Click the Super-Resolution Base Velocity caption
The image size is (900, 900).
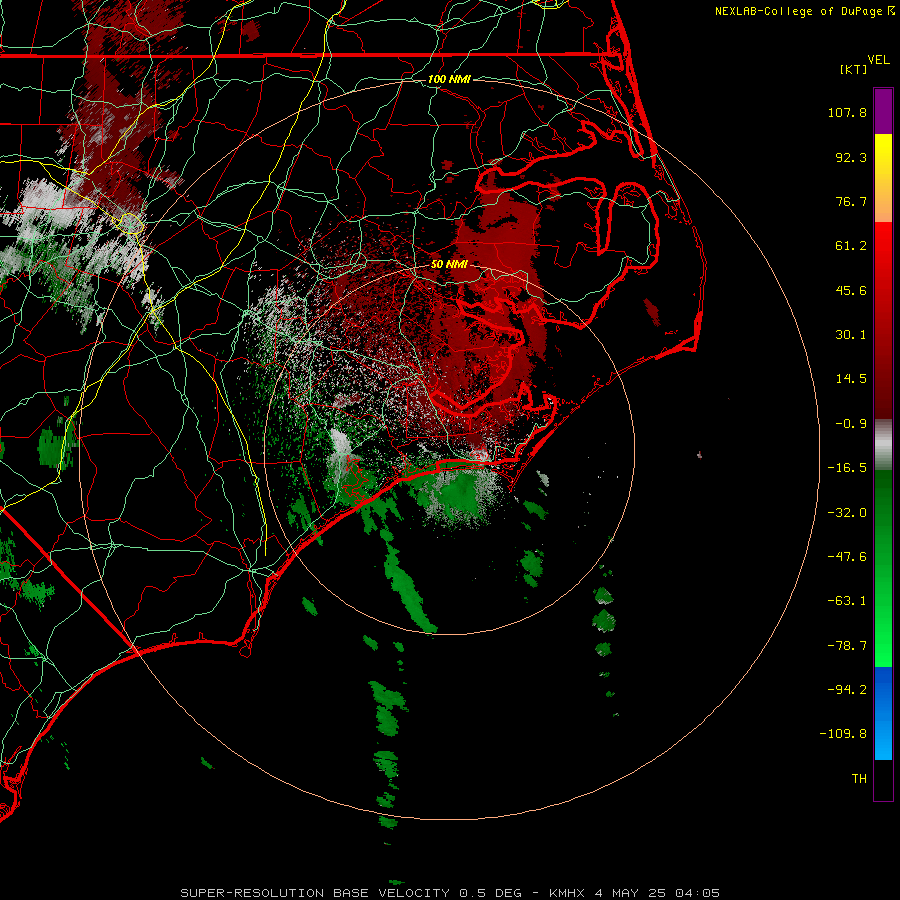point(450,893)
